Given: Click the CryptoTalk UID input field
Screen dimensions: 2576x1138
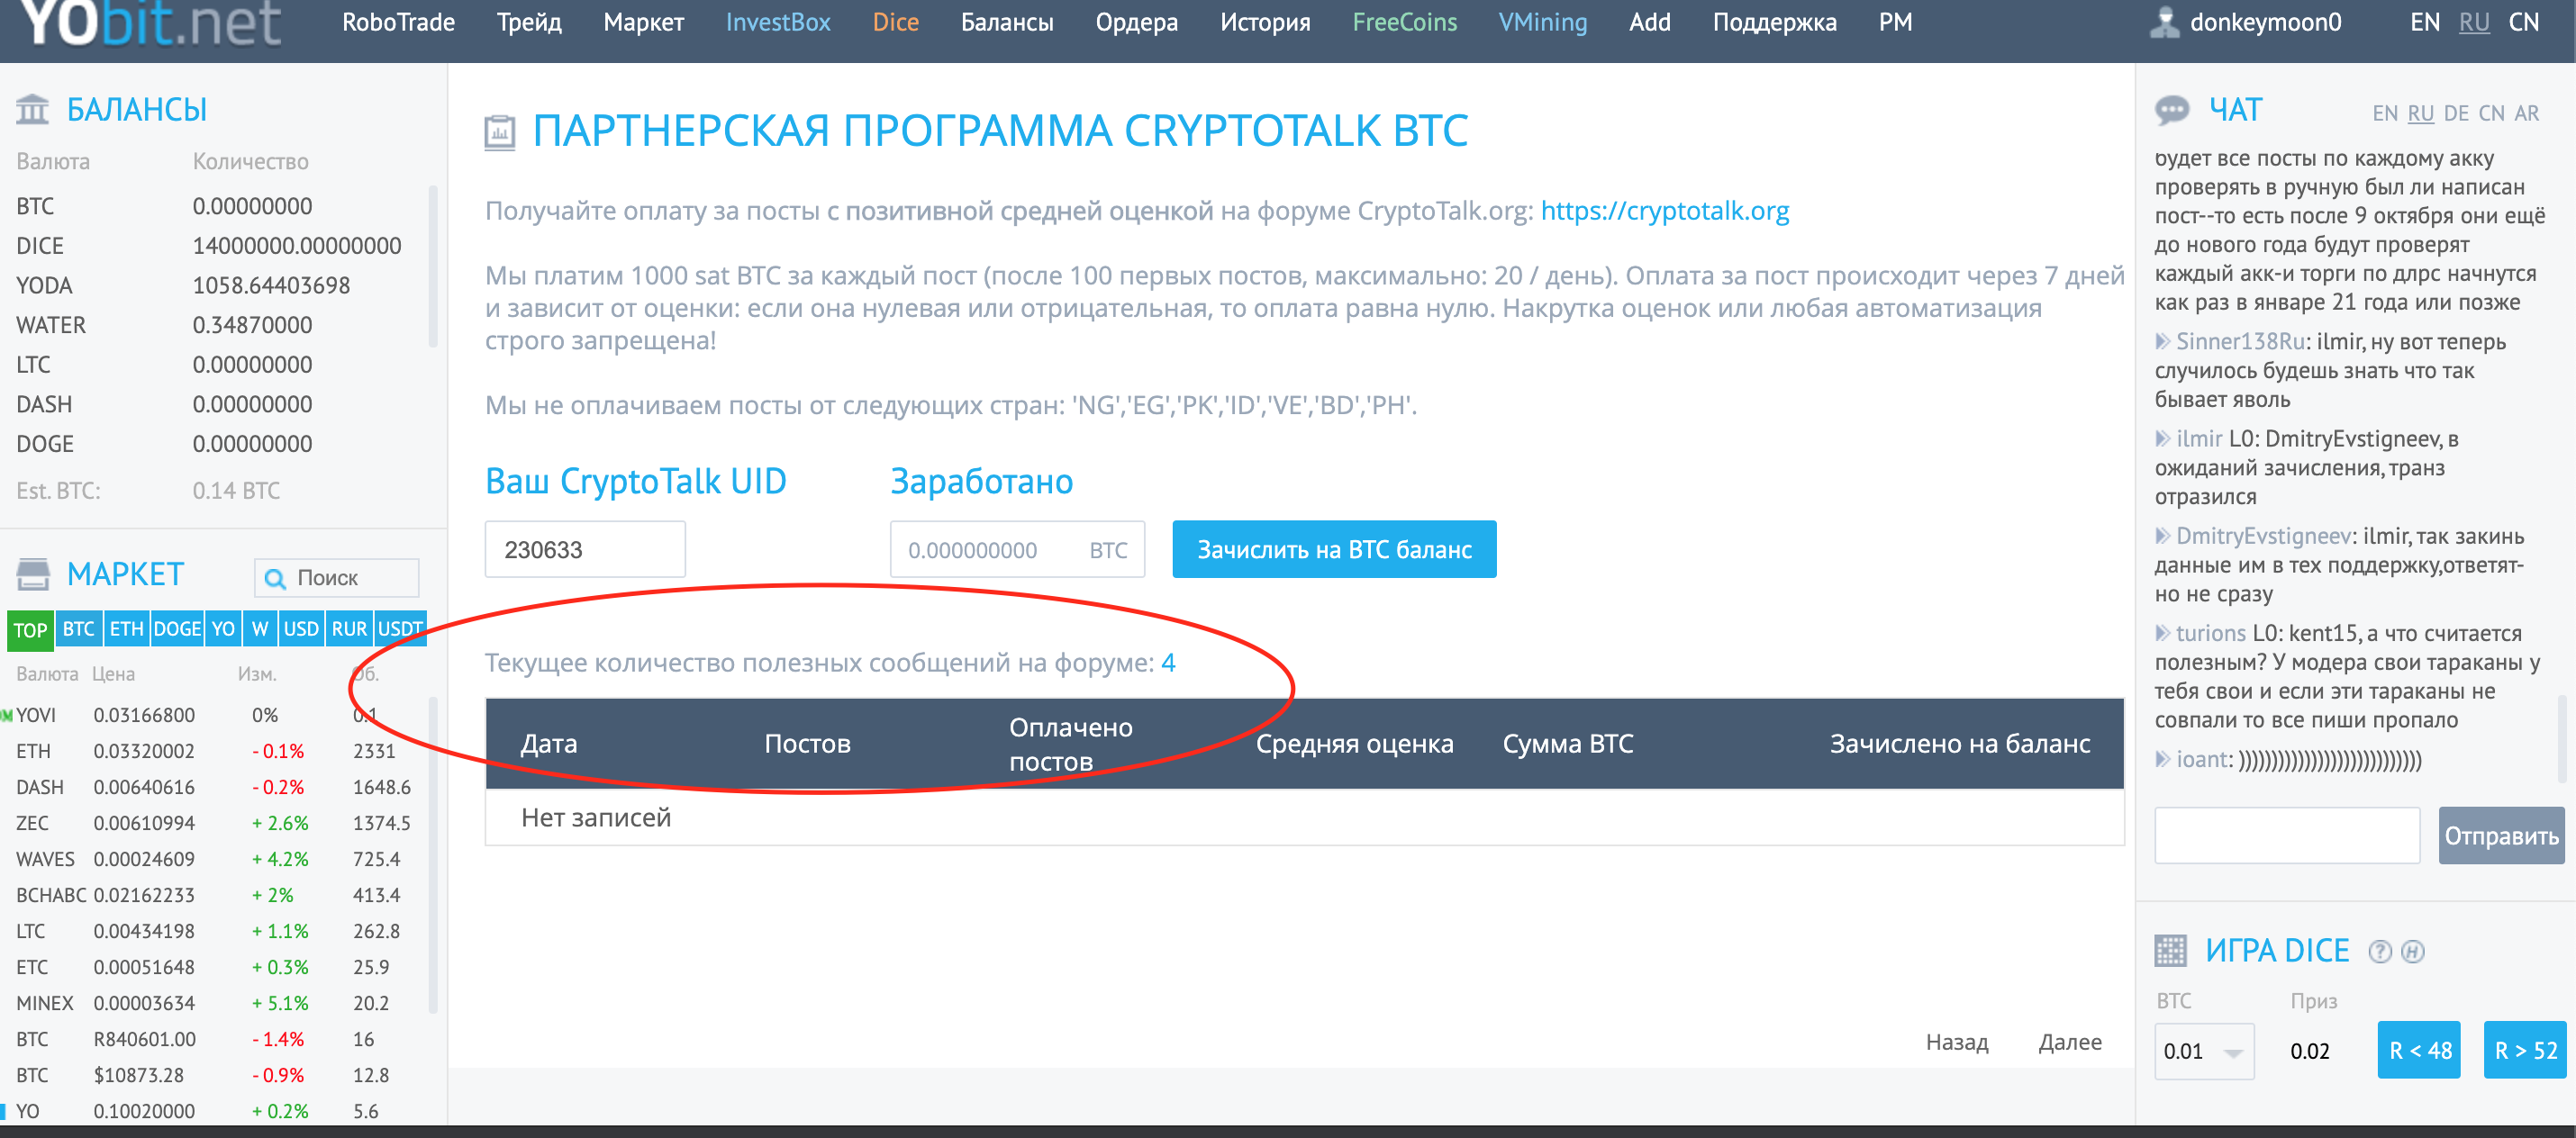Looking at the screenshot, I should [585, 549].
